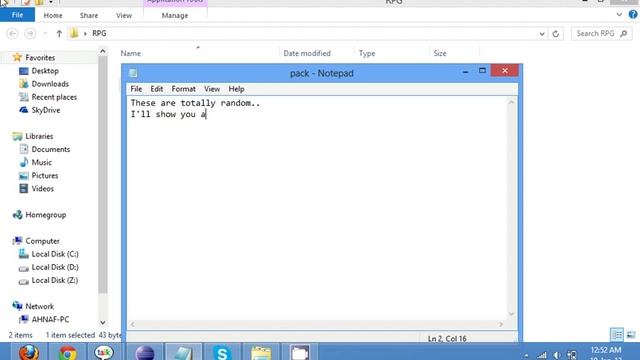Expand the ribbon with the chevron
The width and height of the screenshot is (640, 360).
click(x=619, y=15)
